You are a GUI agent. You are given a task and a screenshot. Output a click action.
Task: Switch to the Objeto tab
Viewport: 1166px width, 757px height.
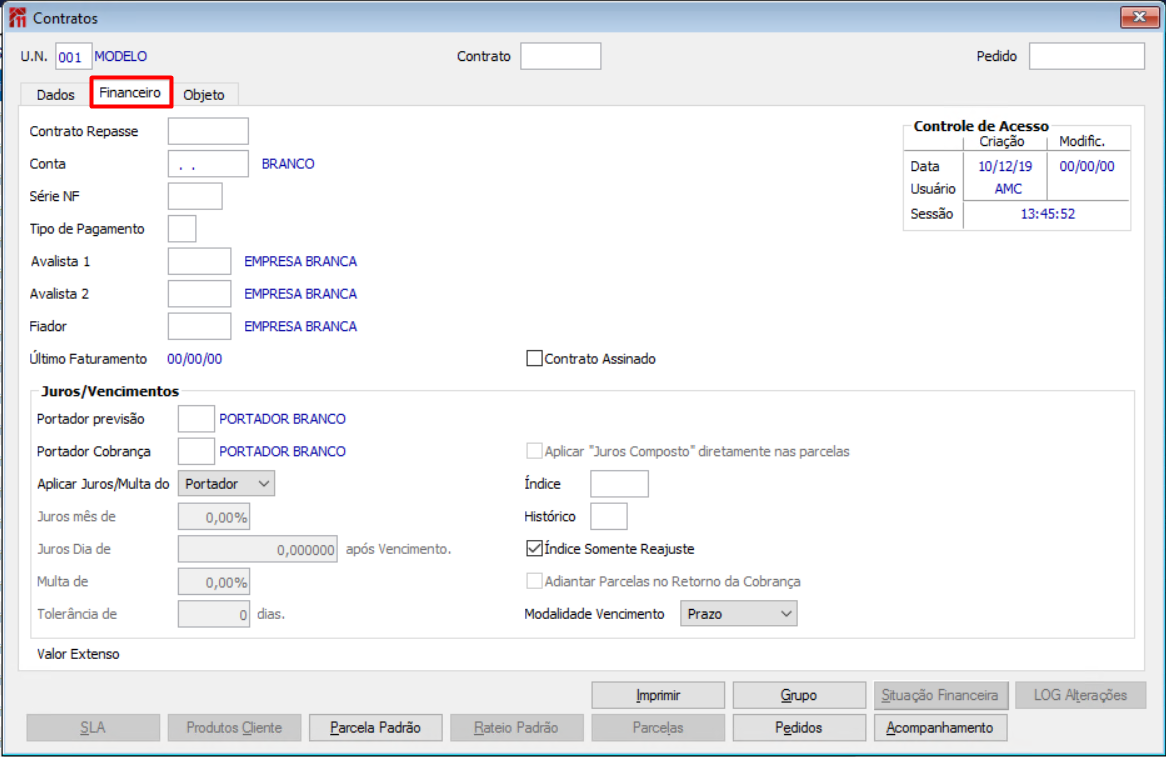click(204, 94)
